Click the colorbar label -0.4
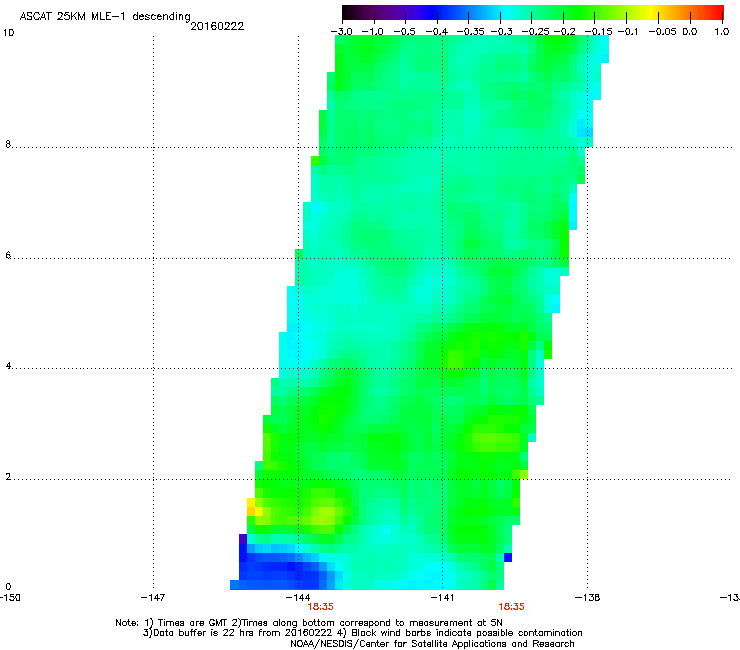The width and height of the screenshot is (740, 650). tap(437, 32)
